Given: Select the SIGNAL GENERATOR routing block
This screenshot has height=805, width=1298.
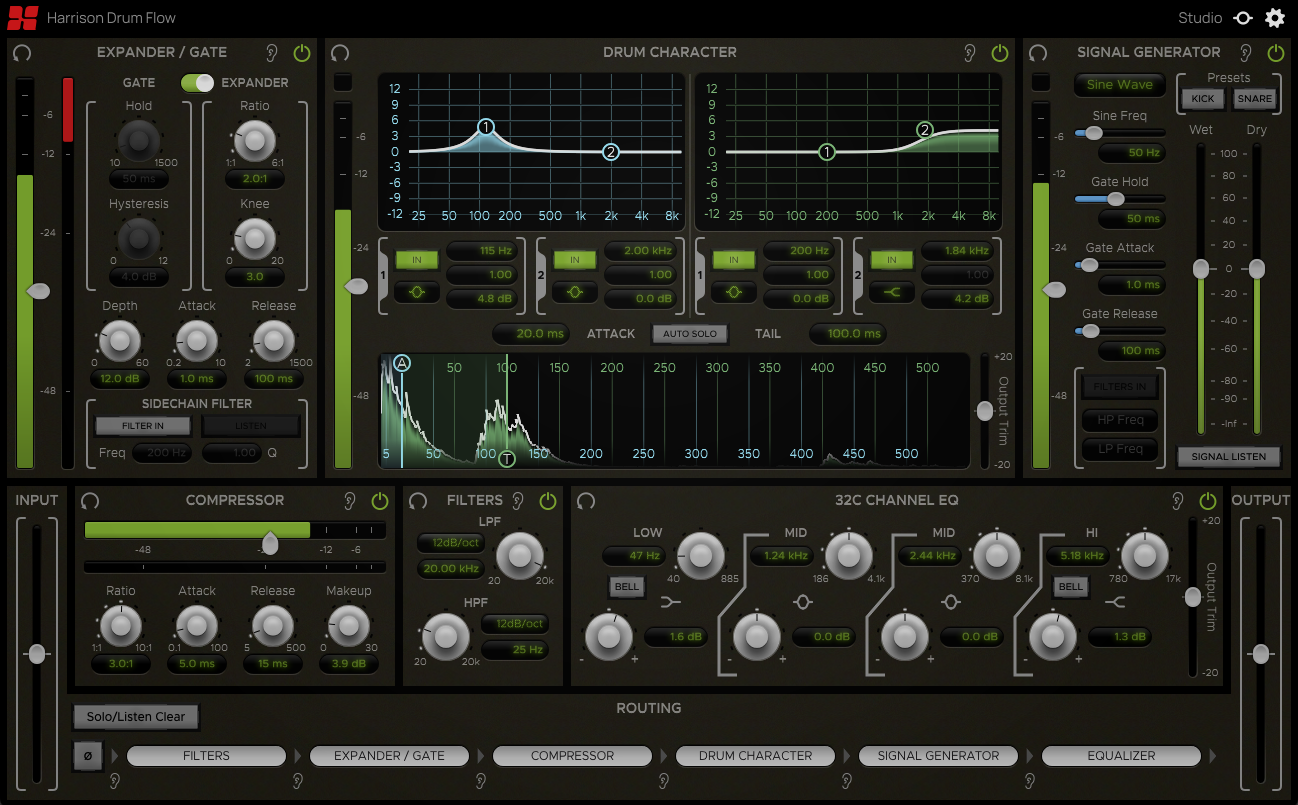Looking at the screenshot, I should (x=938, y=756).
